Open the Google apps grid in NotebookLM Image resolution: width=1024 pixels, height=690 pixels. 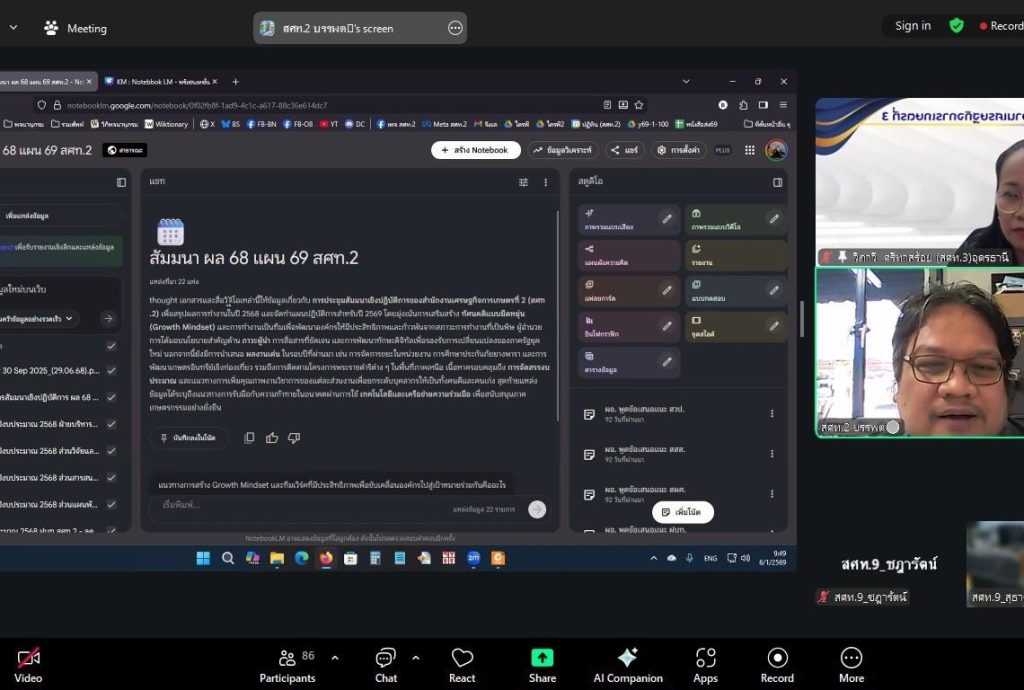[750, 150]
